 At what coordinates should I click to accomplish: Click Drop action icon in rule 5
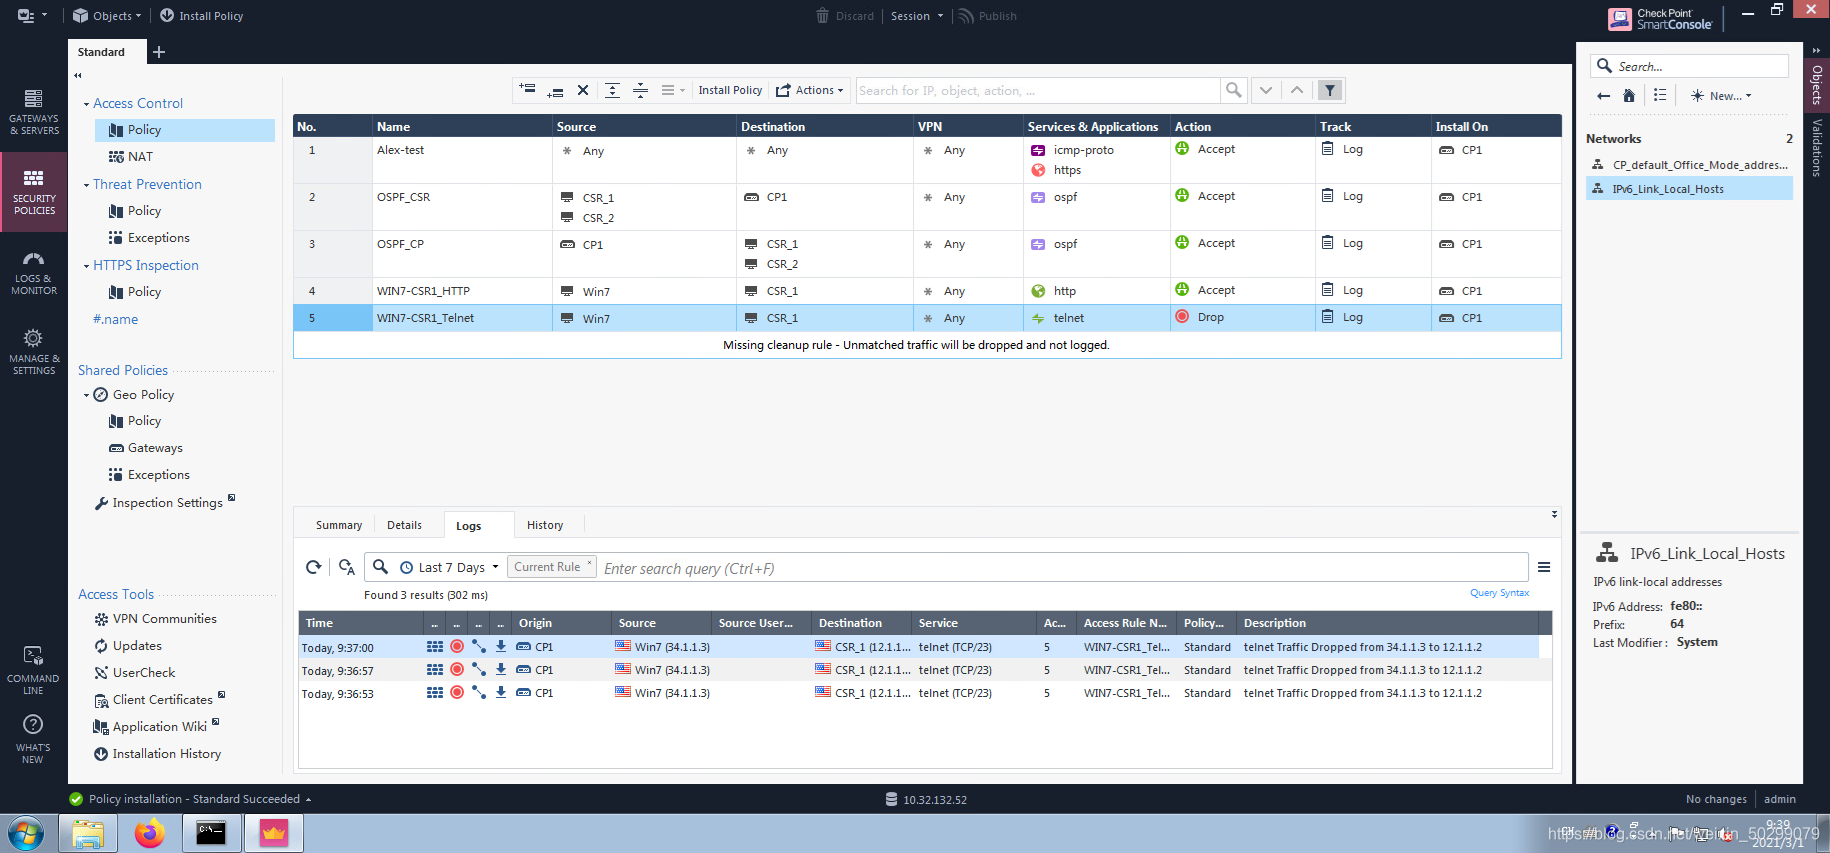[1182, 317]
